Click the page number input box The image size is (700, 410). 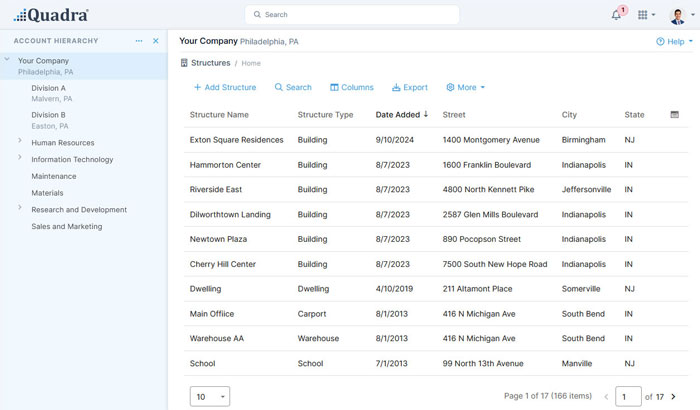click(628, 397)
